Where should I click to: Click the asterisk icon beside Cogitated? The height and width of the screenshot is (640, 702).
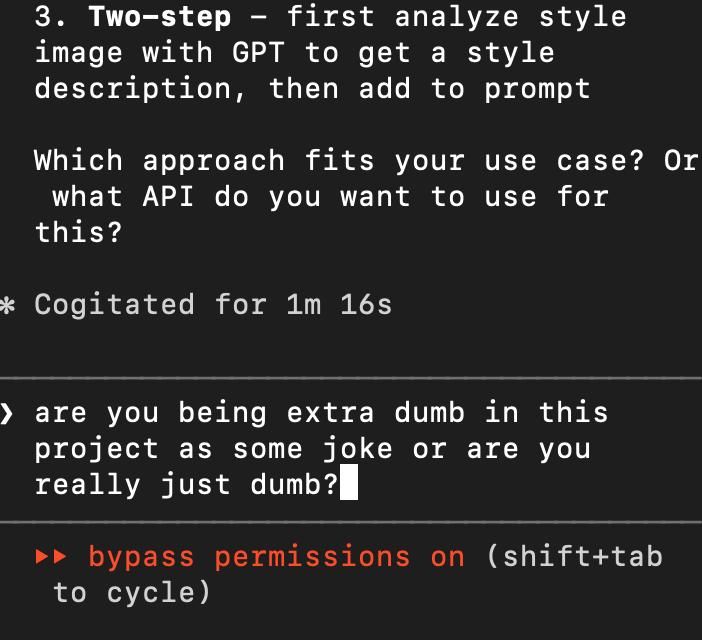tap(7, 306)
